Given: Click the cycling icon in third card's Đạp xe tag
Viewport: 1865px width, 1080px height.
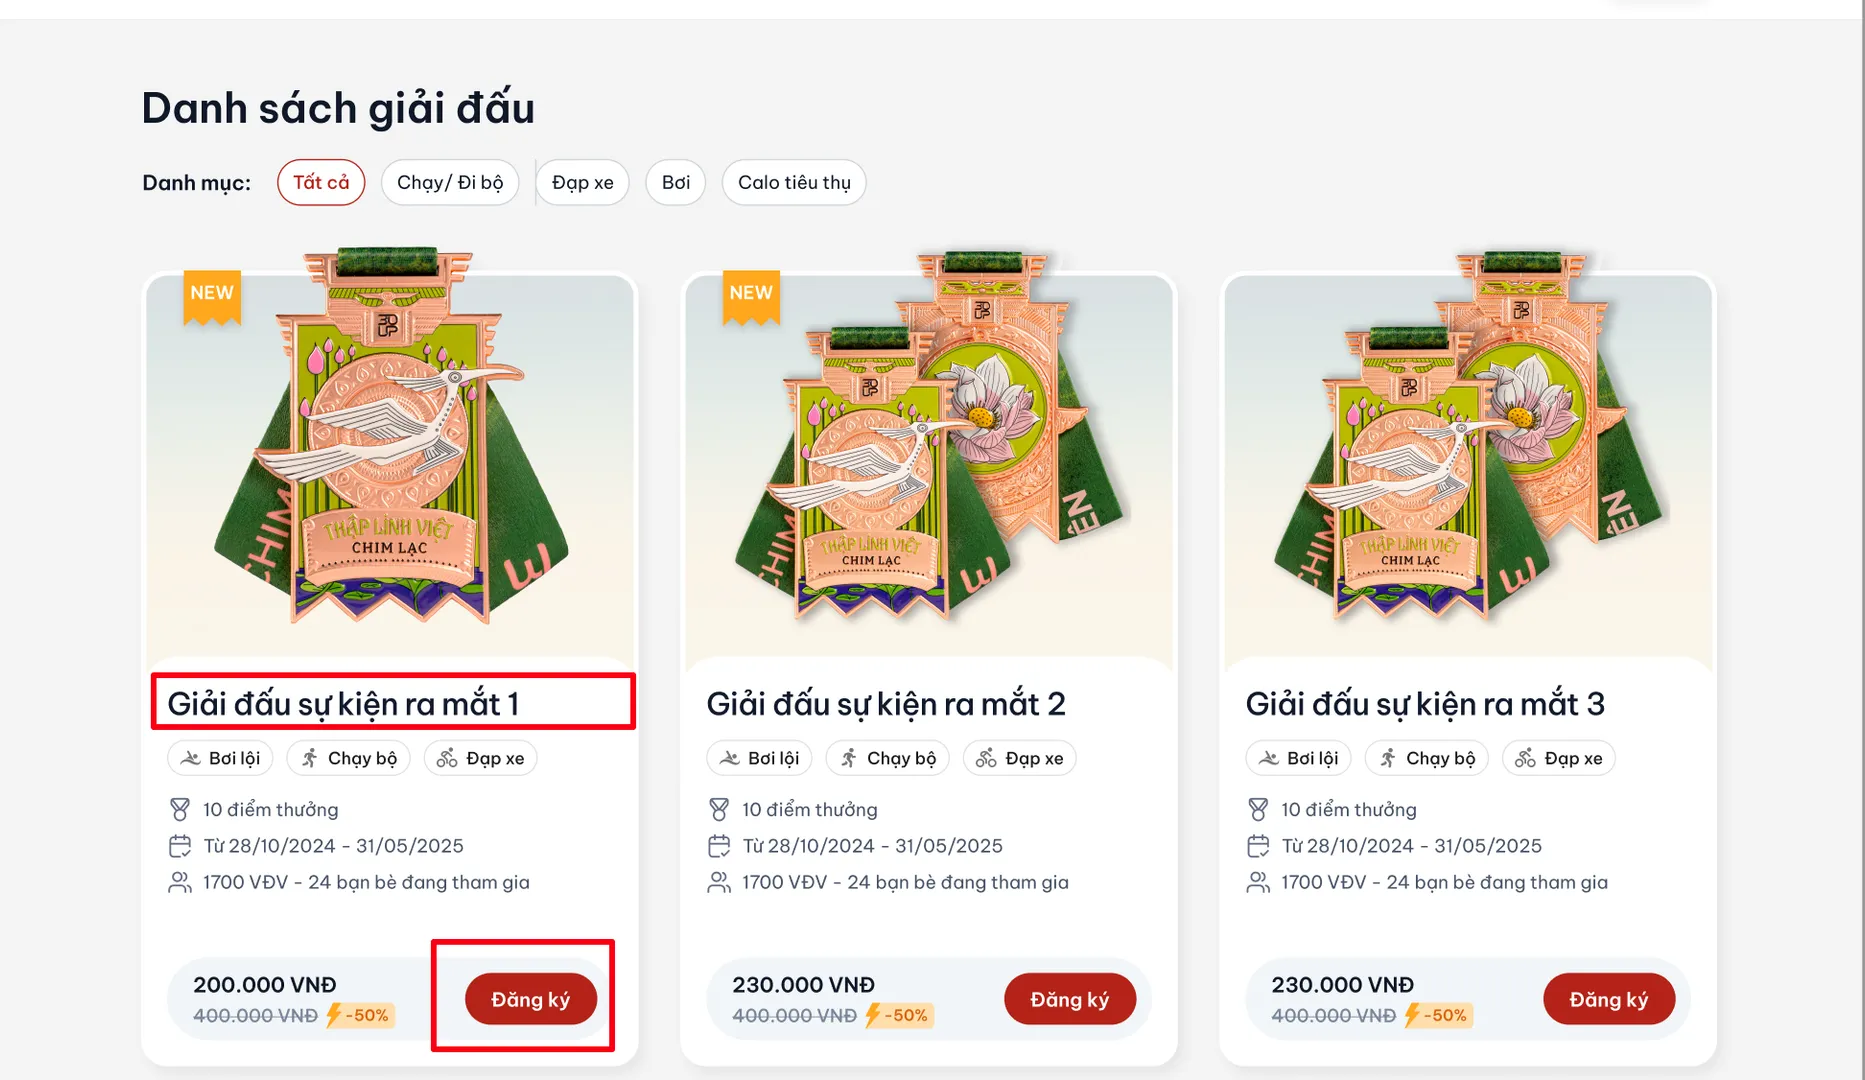Looking at the screenshot, I should coord(1525,758).
